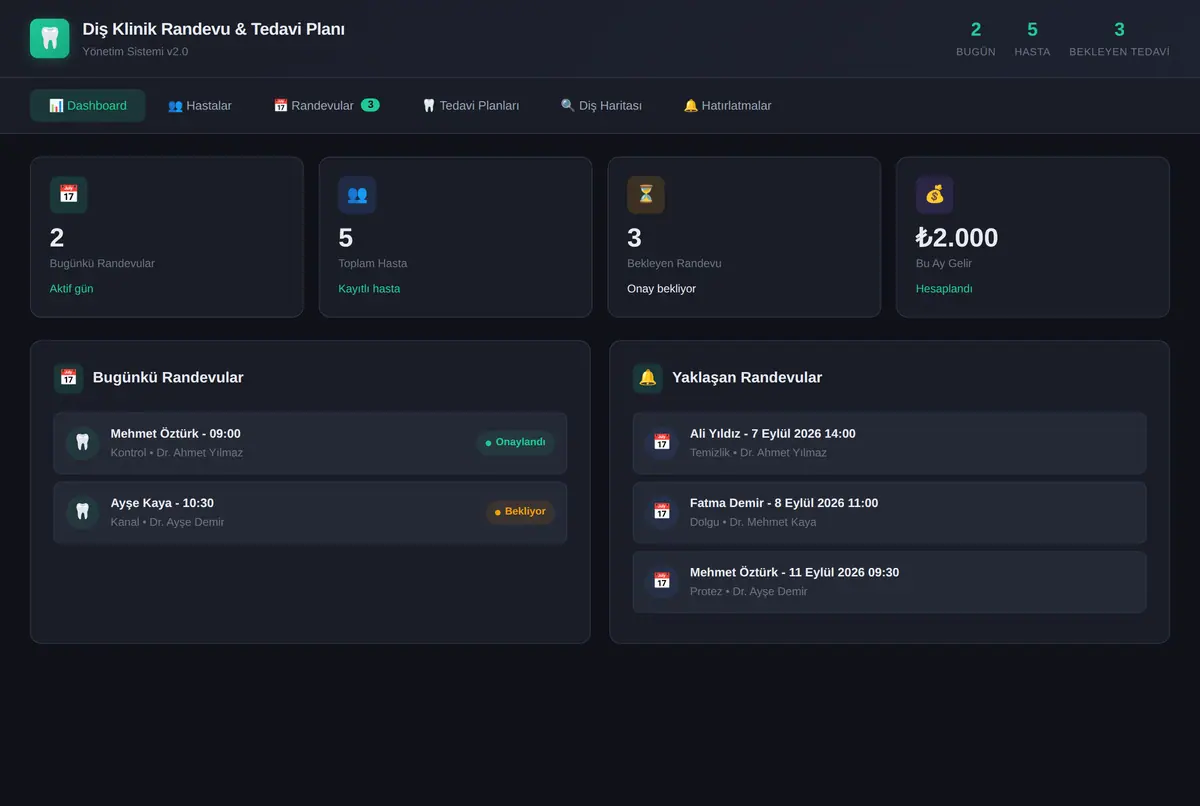The image size is (1200, 806).
Task: Click the tooth logo icon in header
Action: coord(50,38)
